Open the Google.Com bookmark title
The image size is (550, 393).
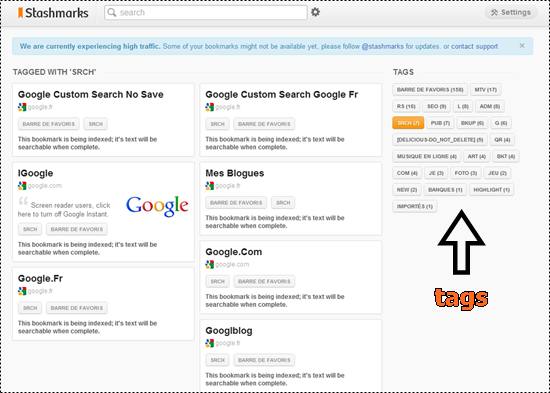tap(234, 252)
